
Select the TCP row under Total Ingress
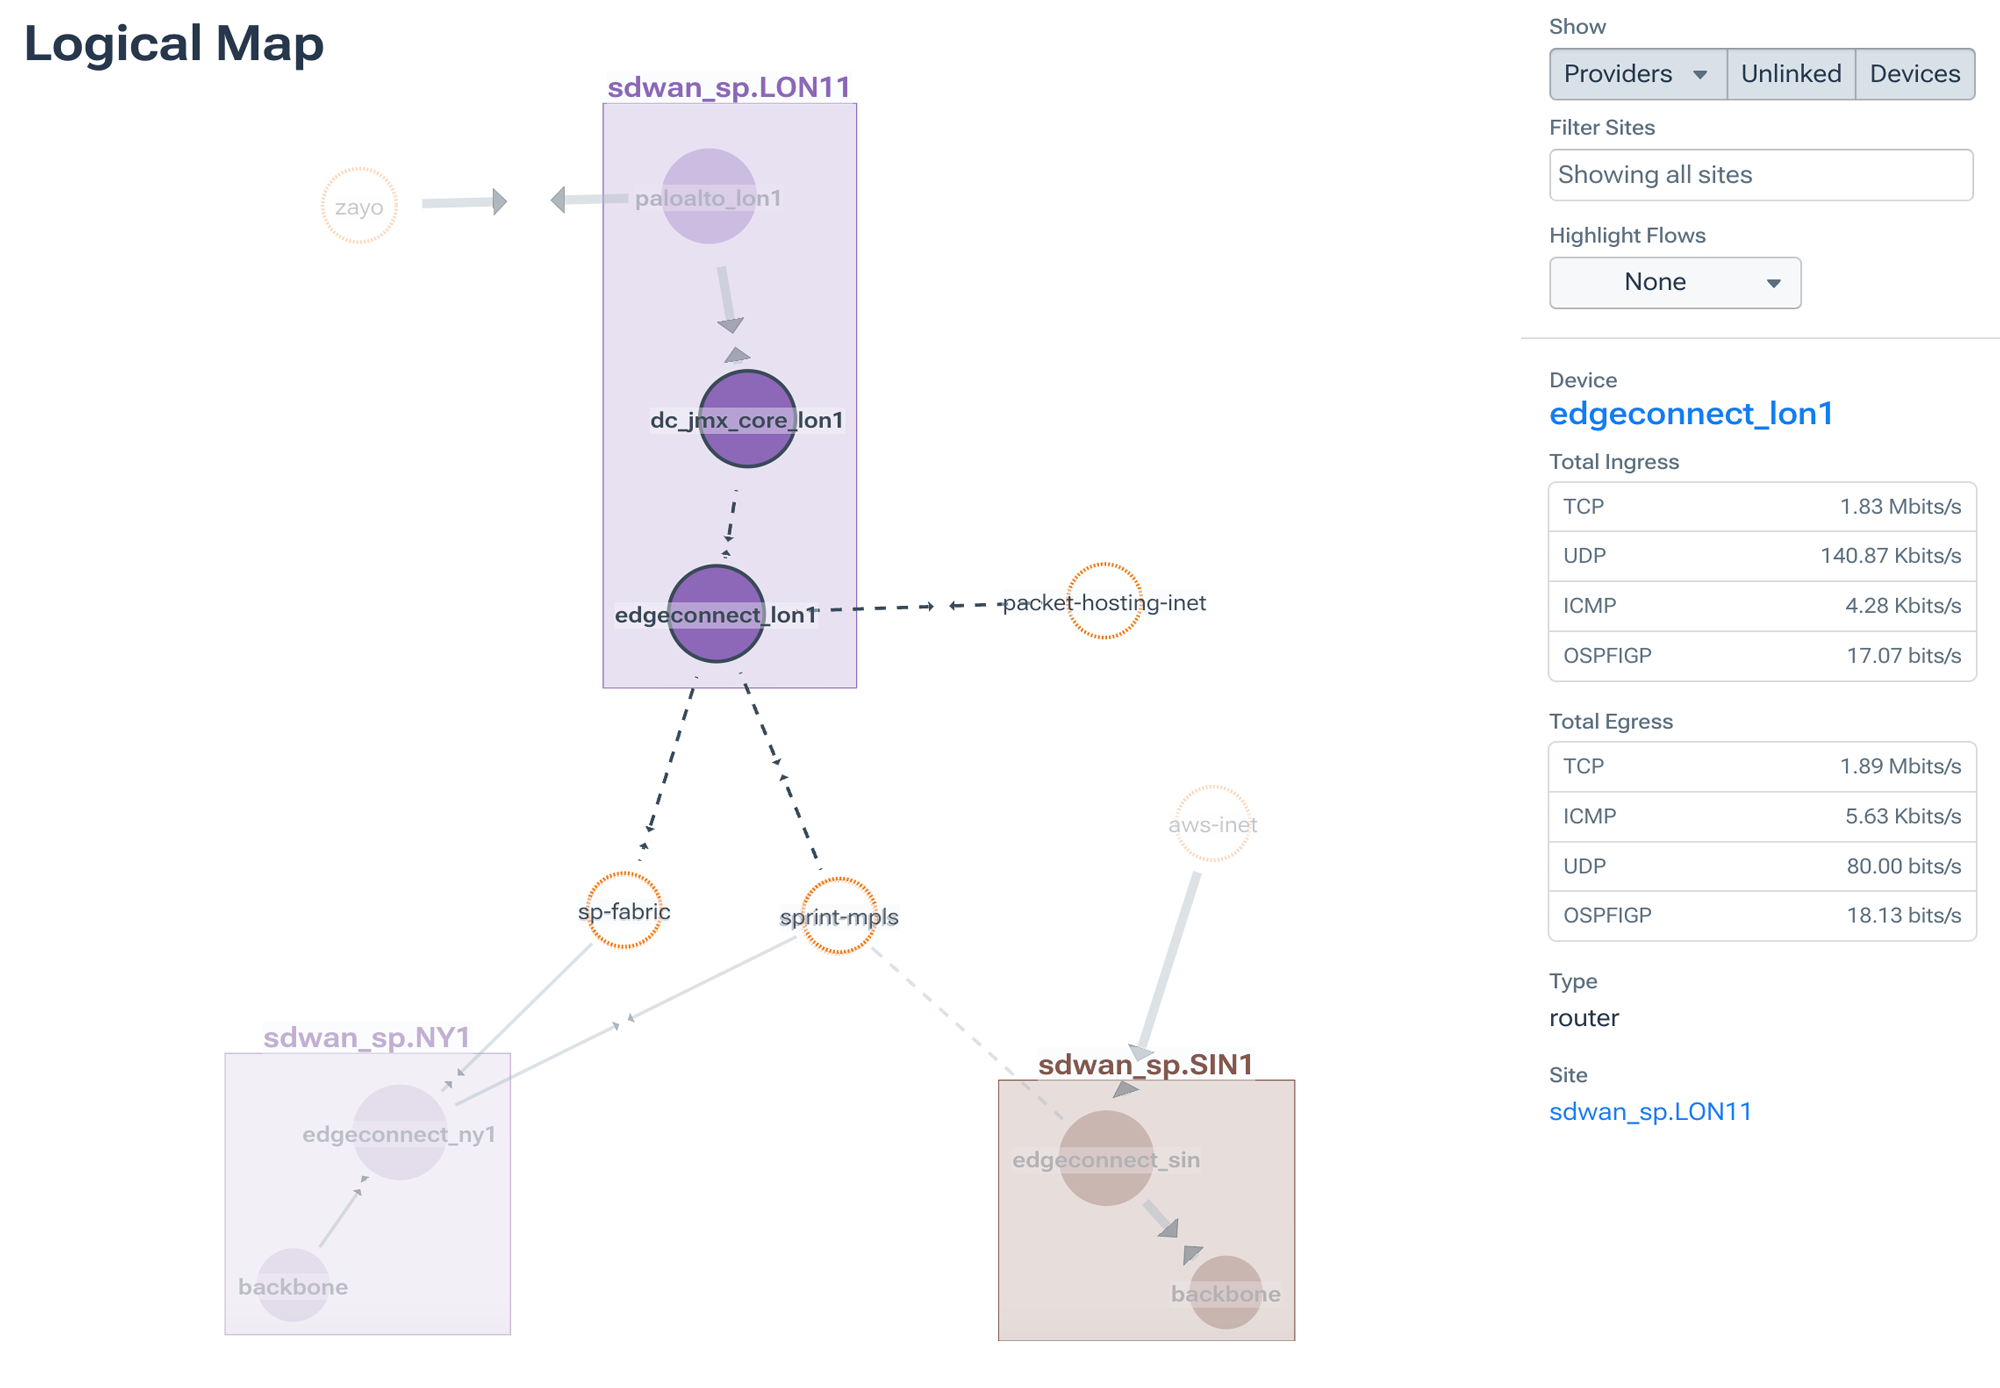coord(1760,506)
